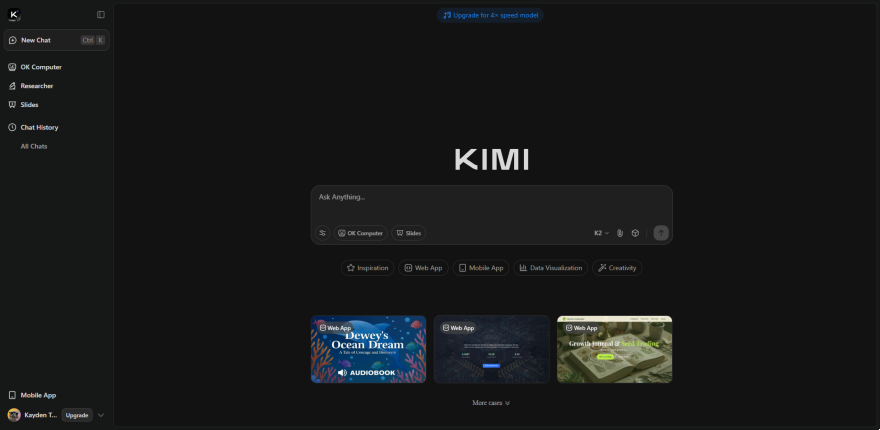Open Researcher in the sidebar
The image size is (880, 430).
click(36, 86)
